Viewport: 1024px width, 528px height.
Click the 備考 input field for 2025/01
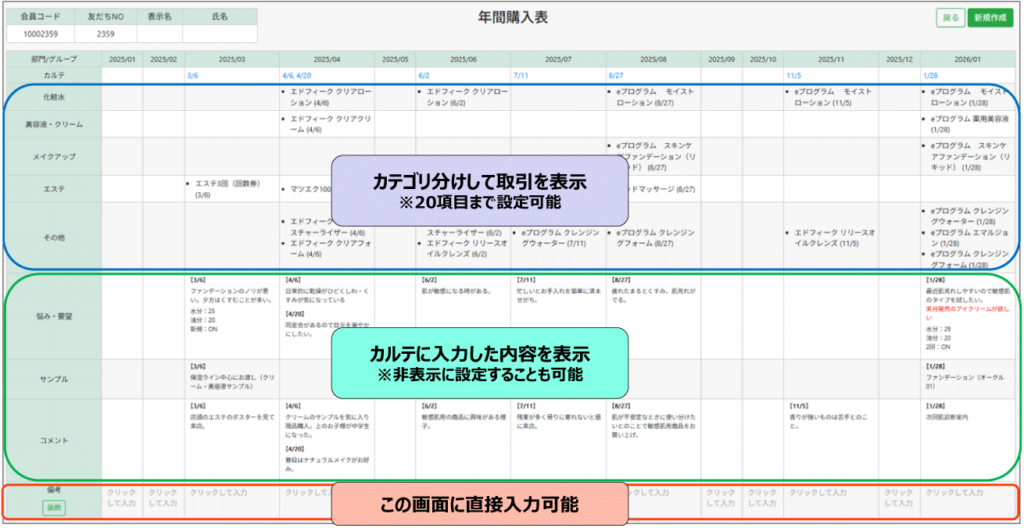click(x=122, y=499)
